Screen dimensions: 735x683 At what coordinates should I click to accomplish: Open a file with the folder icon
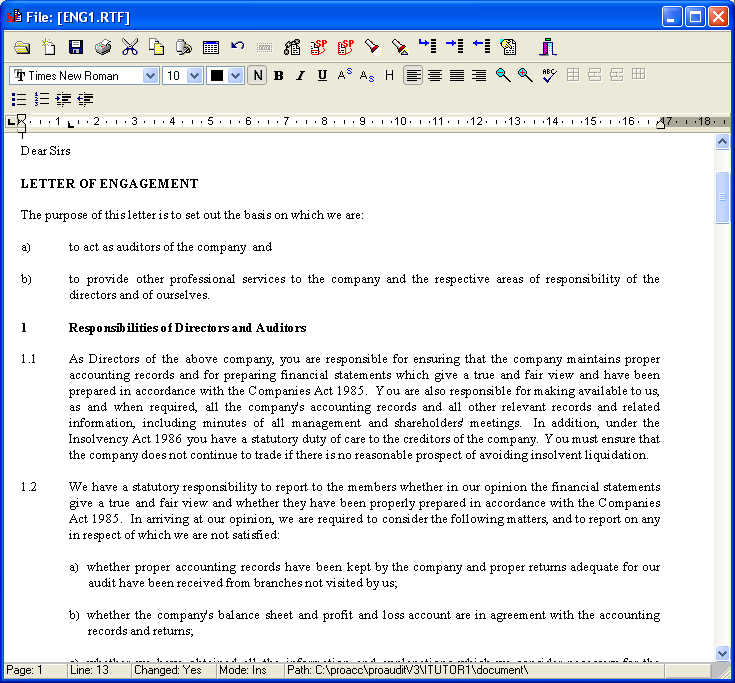22,47
